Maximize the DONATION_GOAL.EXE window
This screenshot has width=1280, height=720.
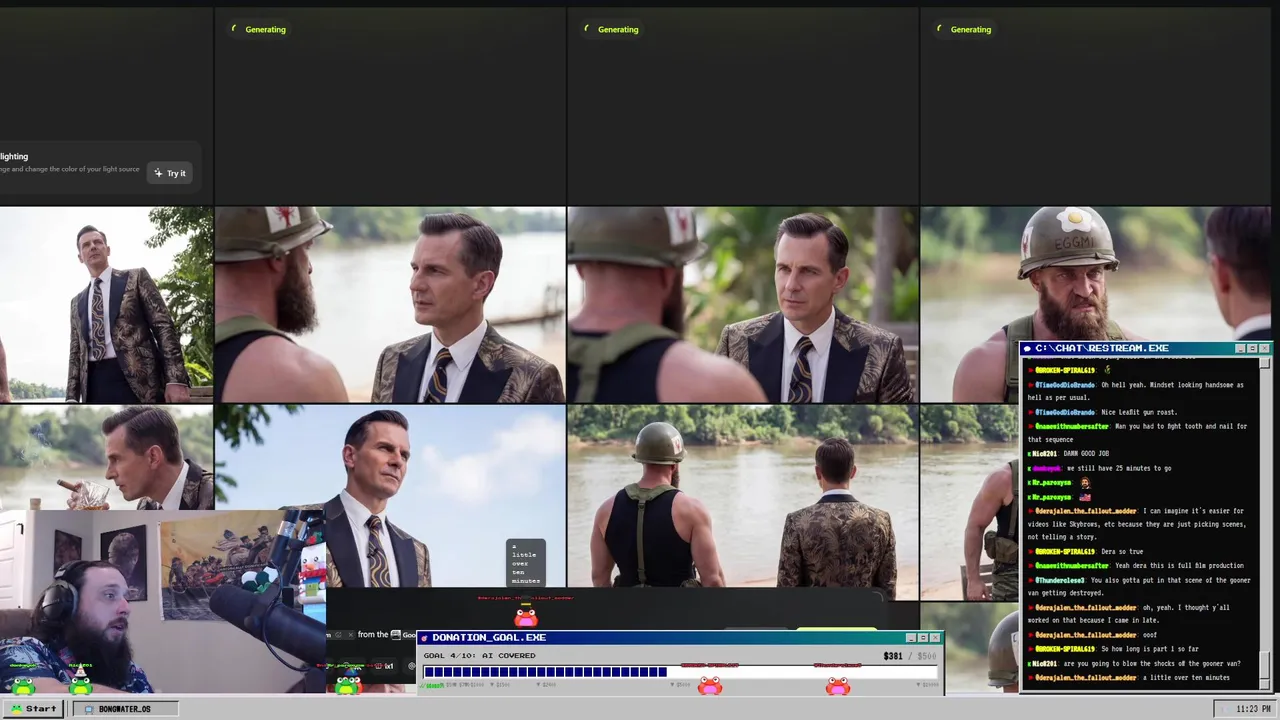tap(923, 637)
